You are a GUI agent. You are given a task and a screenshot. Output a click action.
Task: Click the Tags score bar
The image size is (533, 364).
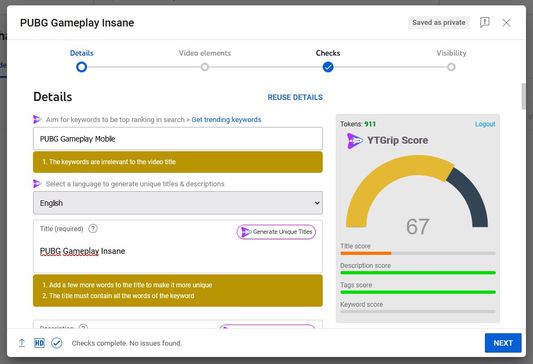click(x=418, y=292)
